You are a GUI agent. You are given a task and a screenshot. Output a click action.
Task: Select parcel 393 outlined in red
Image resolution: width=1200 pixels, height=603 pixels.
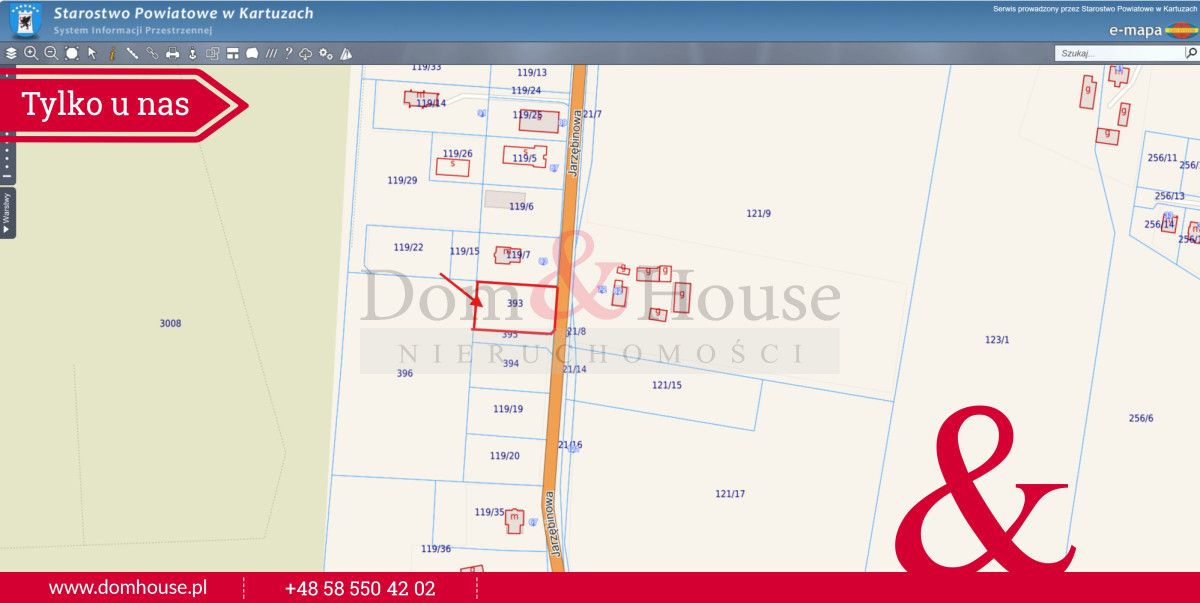(x=515, y=307)
